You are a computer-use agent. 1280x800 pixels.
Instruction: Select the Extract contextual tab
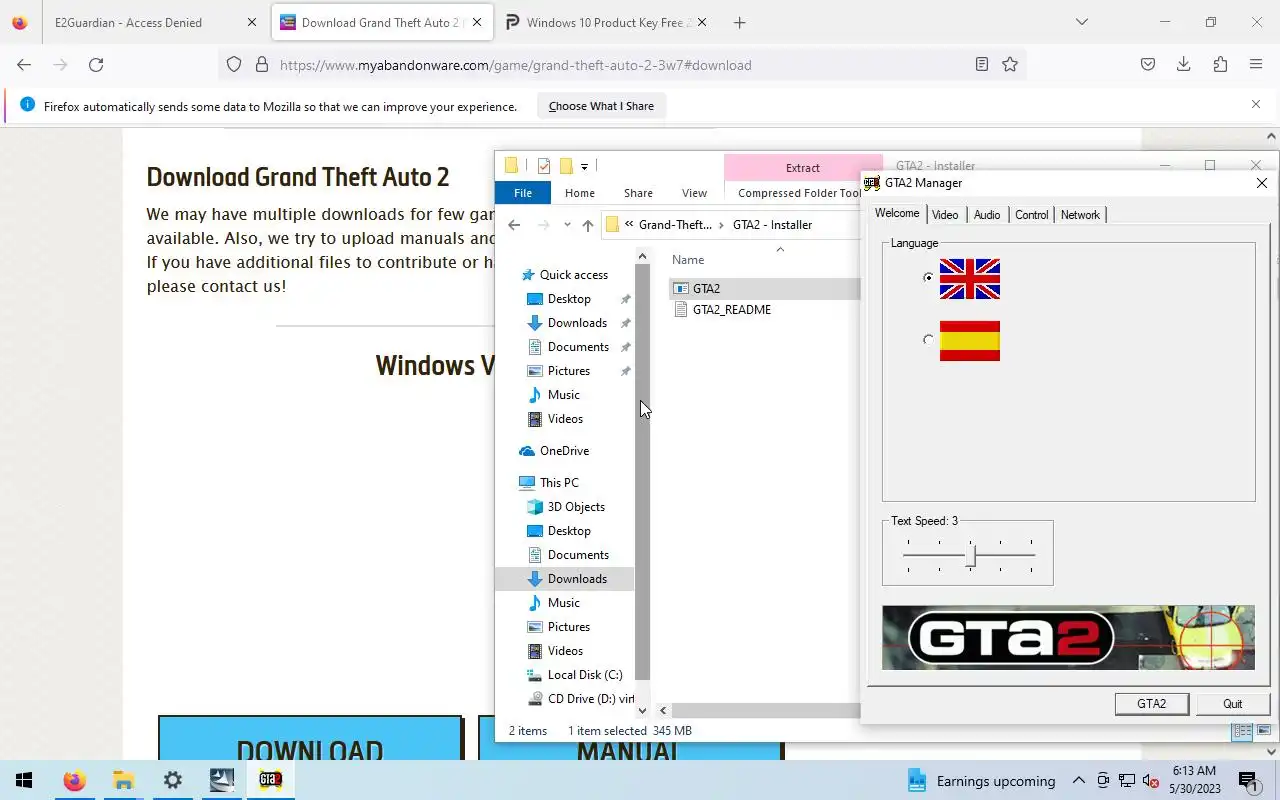pos(803,168)
